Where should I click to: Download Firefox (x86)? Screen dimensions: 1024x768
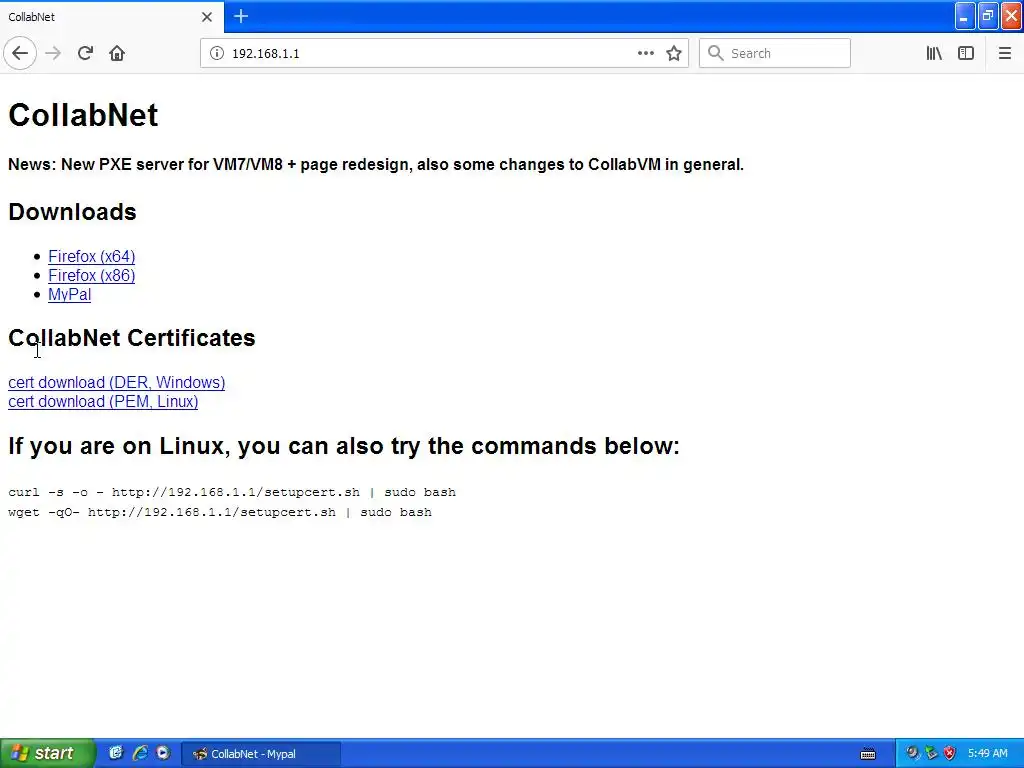[91, 275]
